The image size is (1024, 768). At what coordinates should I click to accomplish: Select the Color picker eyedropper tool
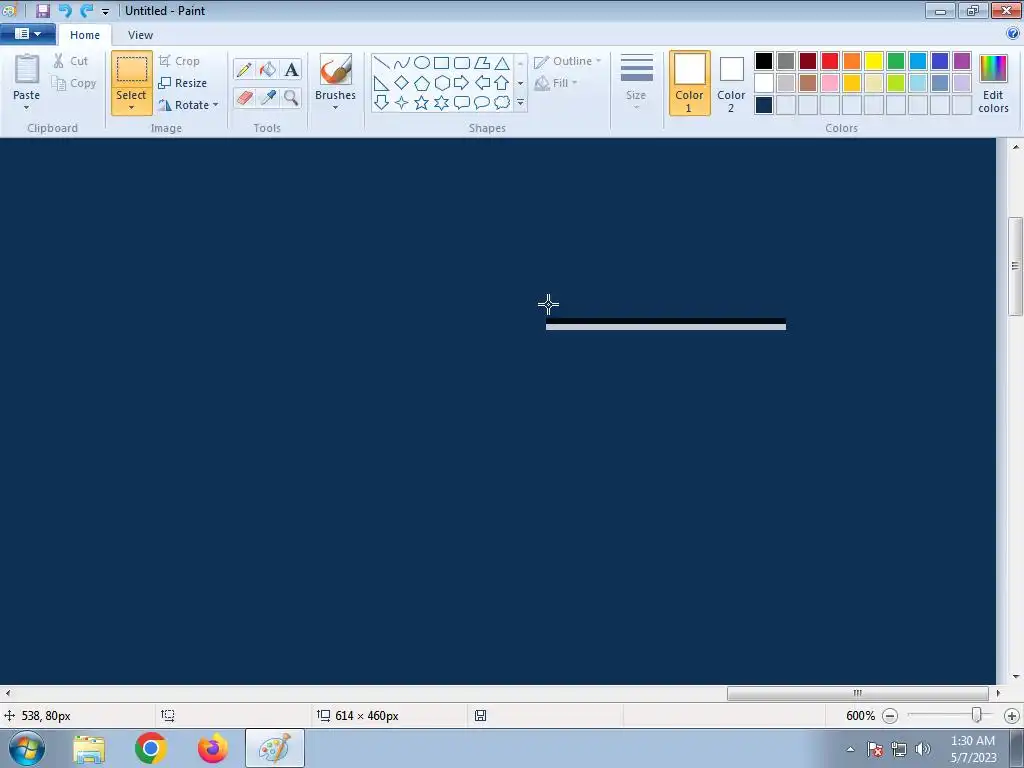click(268, 97)
